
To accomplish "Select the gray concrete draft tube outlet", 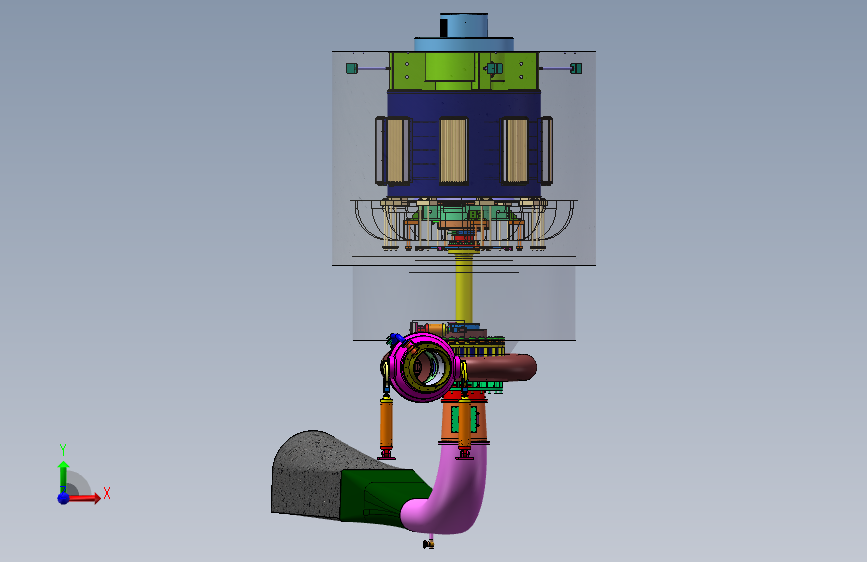I will 307,476.
